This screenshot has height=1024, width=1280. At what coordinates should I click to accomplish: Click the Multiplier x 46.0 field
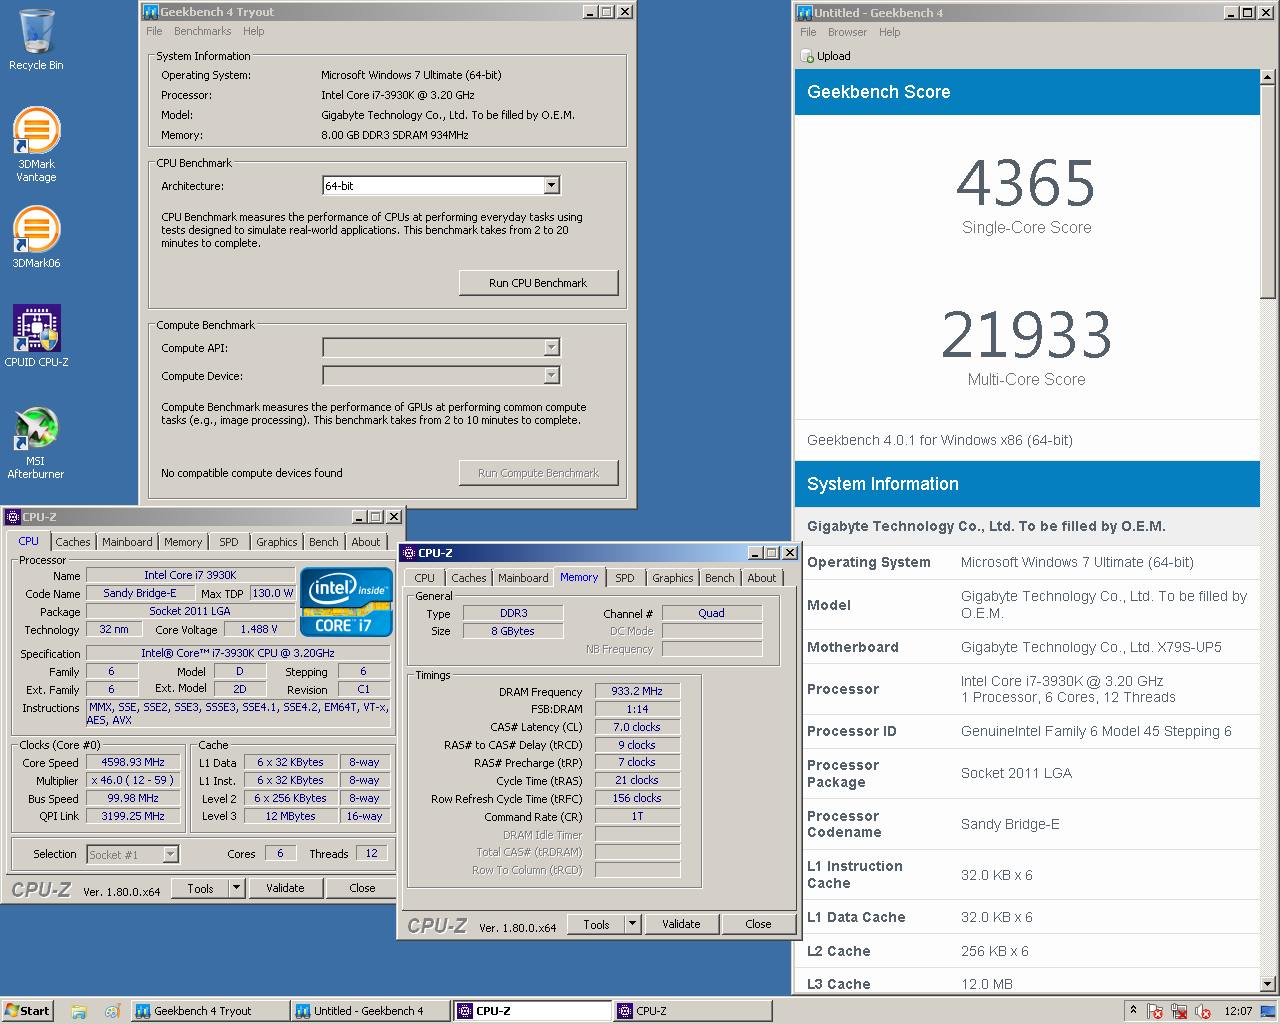pyautogui.click(x=133, y=780)
